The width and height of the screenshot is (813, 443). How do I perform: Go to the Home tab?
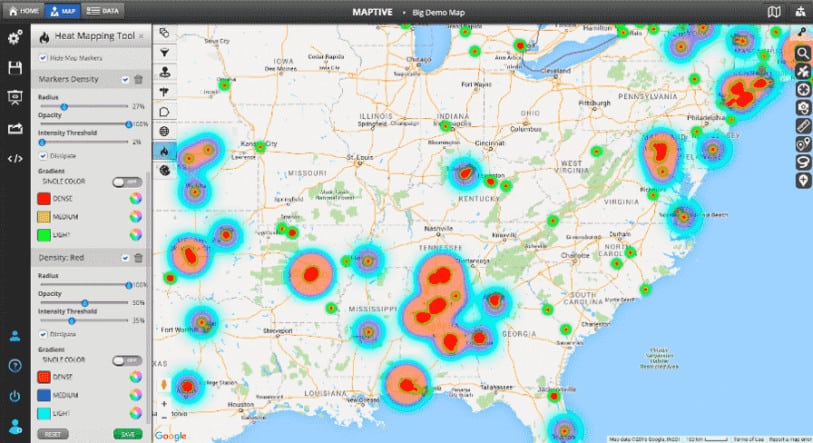pyautogui.click(x=22, y=11)
